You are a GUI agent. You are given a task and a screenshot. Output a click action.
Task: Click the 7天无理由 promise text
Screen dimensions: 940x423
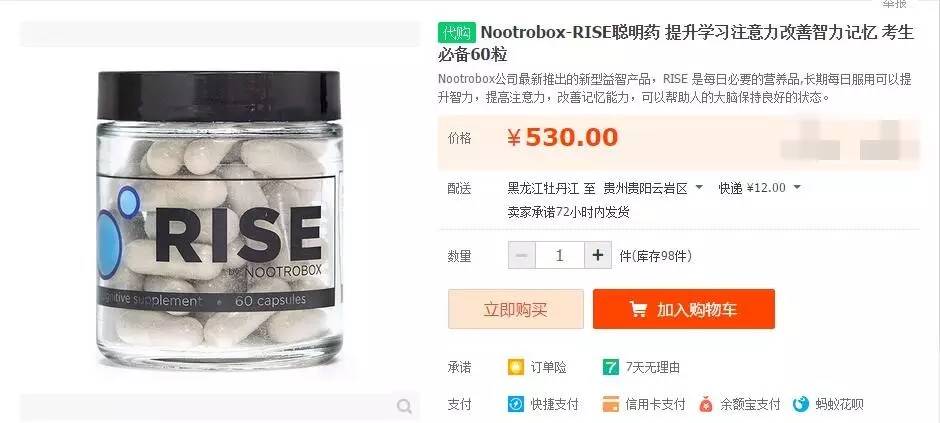point(652,367)
